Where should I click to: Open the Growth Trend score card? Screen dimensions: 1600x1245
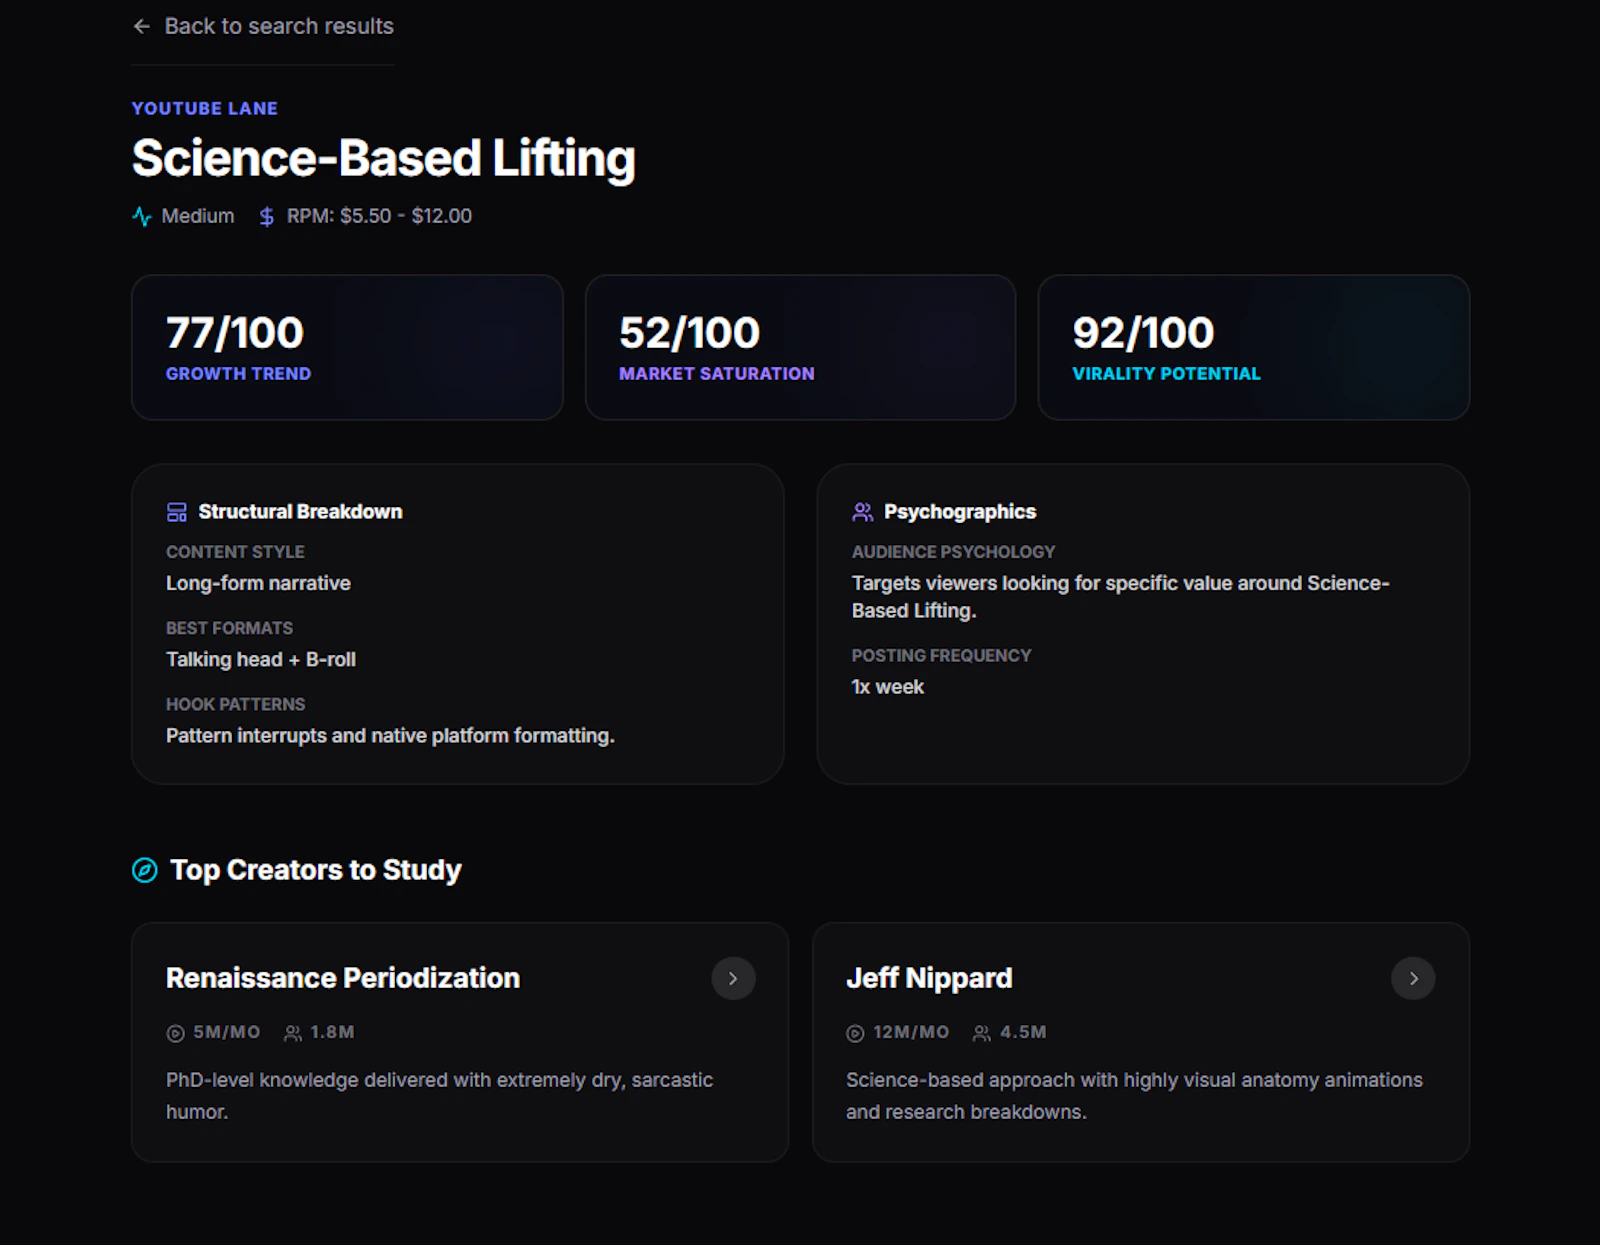(x=347, y=347)
